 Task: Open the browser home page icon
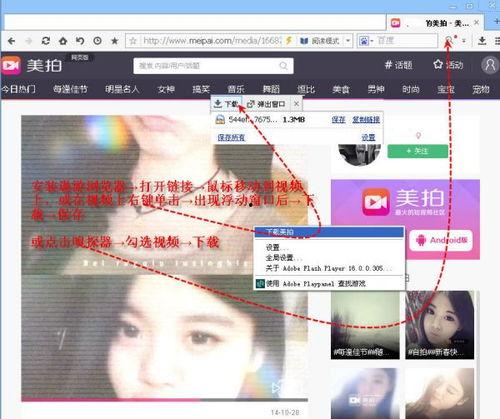tap(63, 41)
